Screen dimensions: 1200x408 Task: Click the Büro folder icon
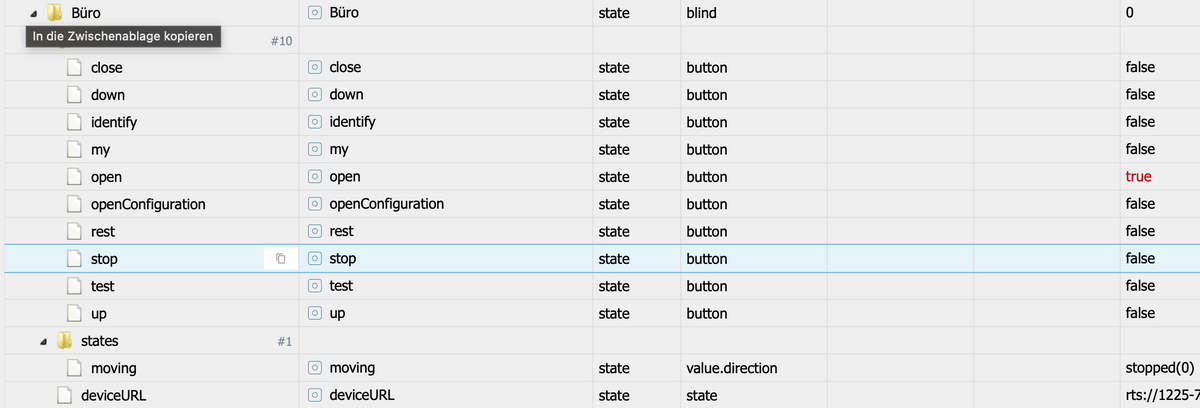point(56,14)
